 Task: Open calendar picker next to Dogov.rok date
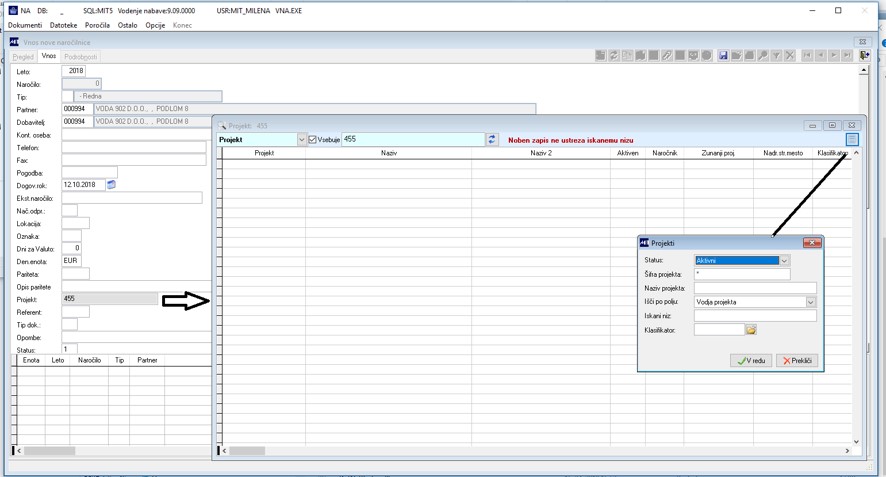point(111,185)
